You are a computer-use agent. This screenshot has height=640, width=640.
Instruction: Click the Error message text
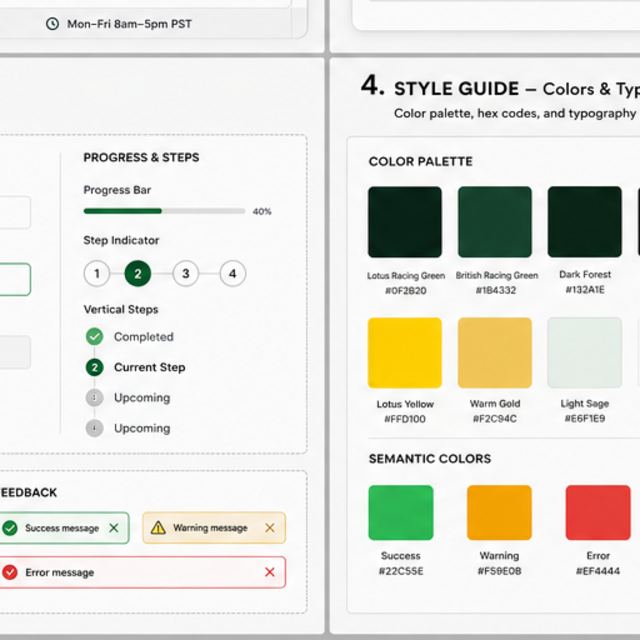click(x=60, y=573)
